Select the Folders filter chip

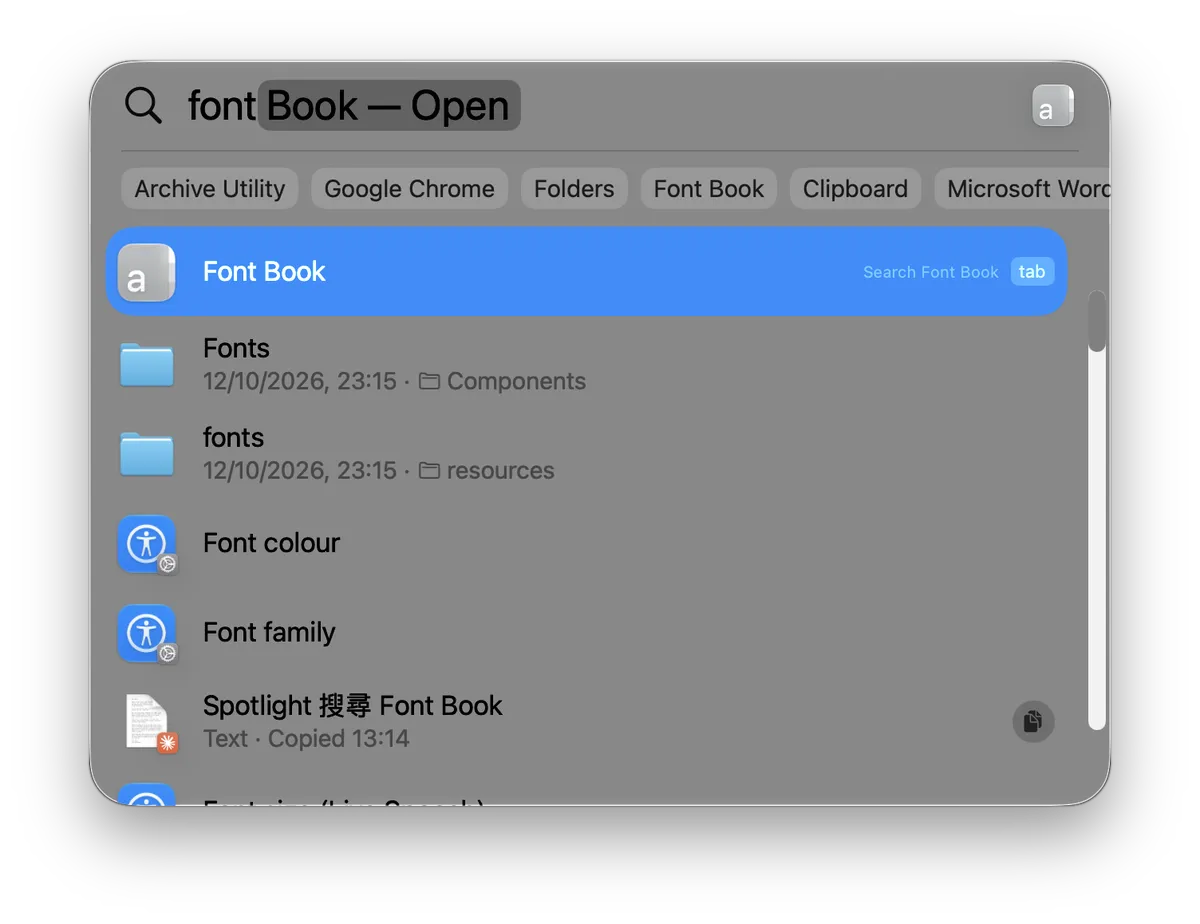click(574, 188)
